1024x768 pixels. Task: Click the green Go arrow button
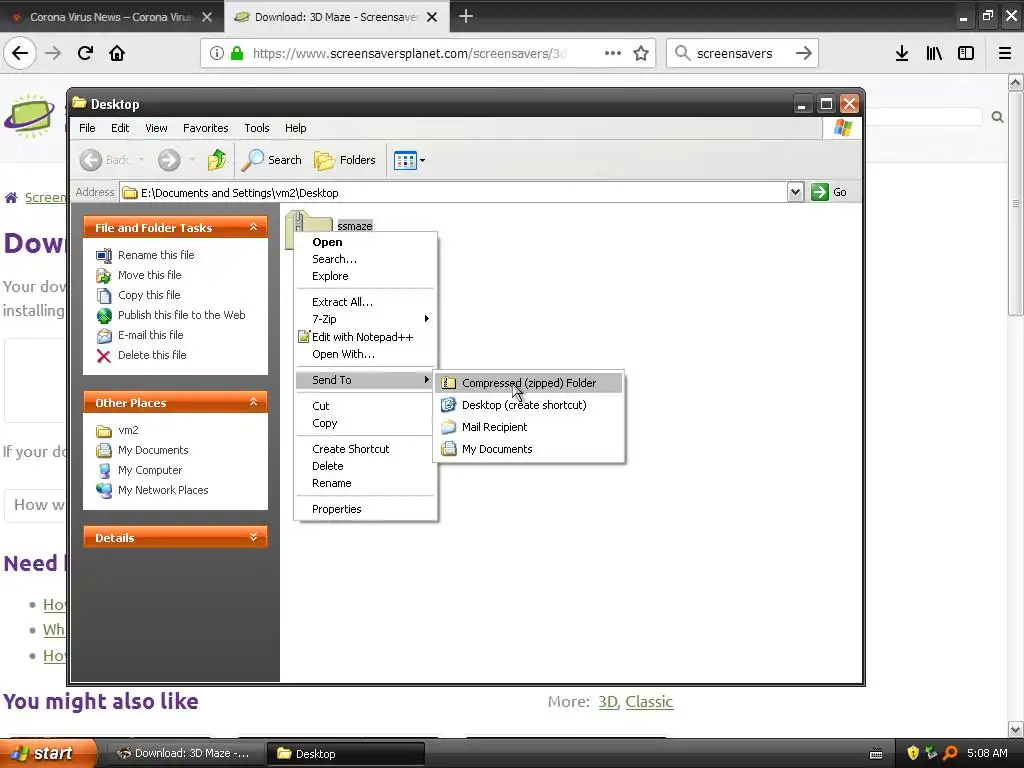click(x=820, y=192)
